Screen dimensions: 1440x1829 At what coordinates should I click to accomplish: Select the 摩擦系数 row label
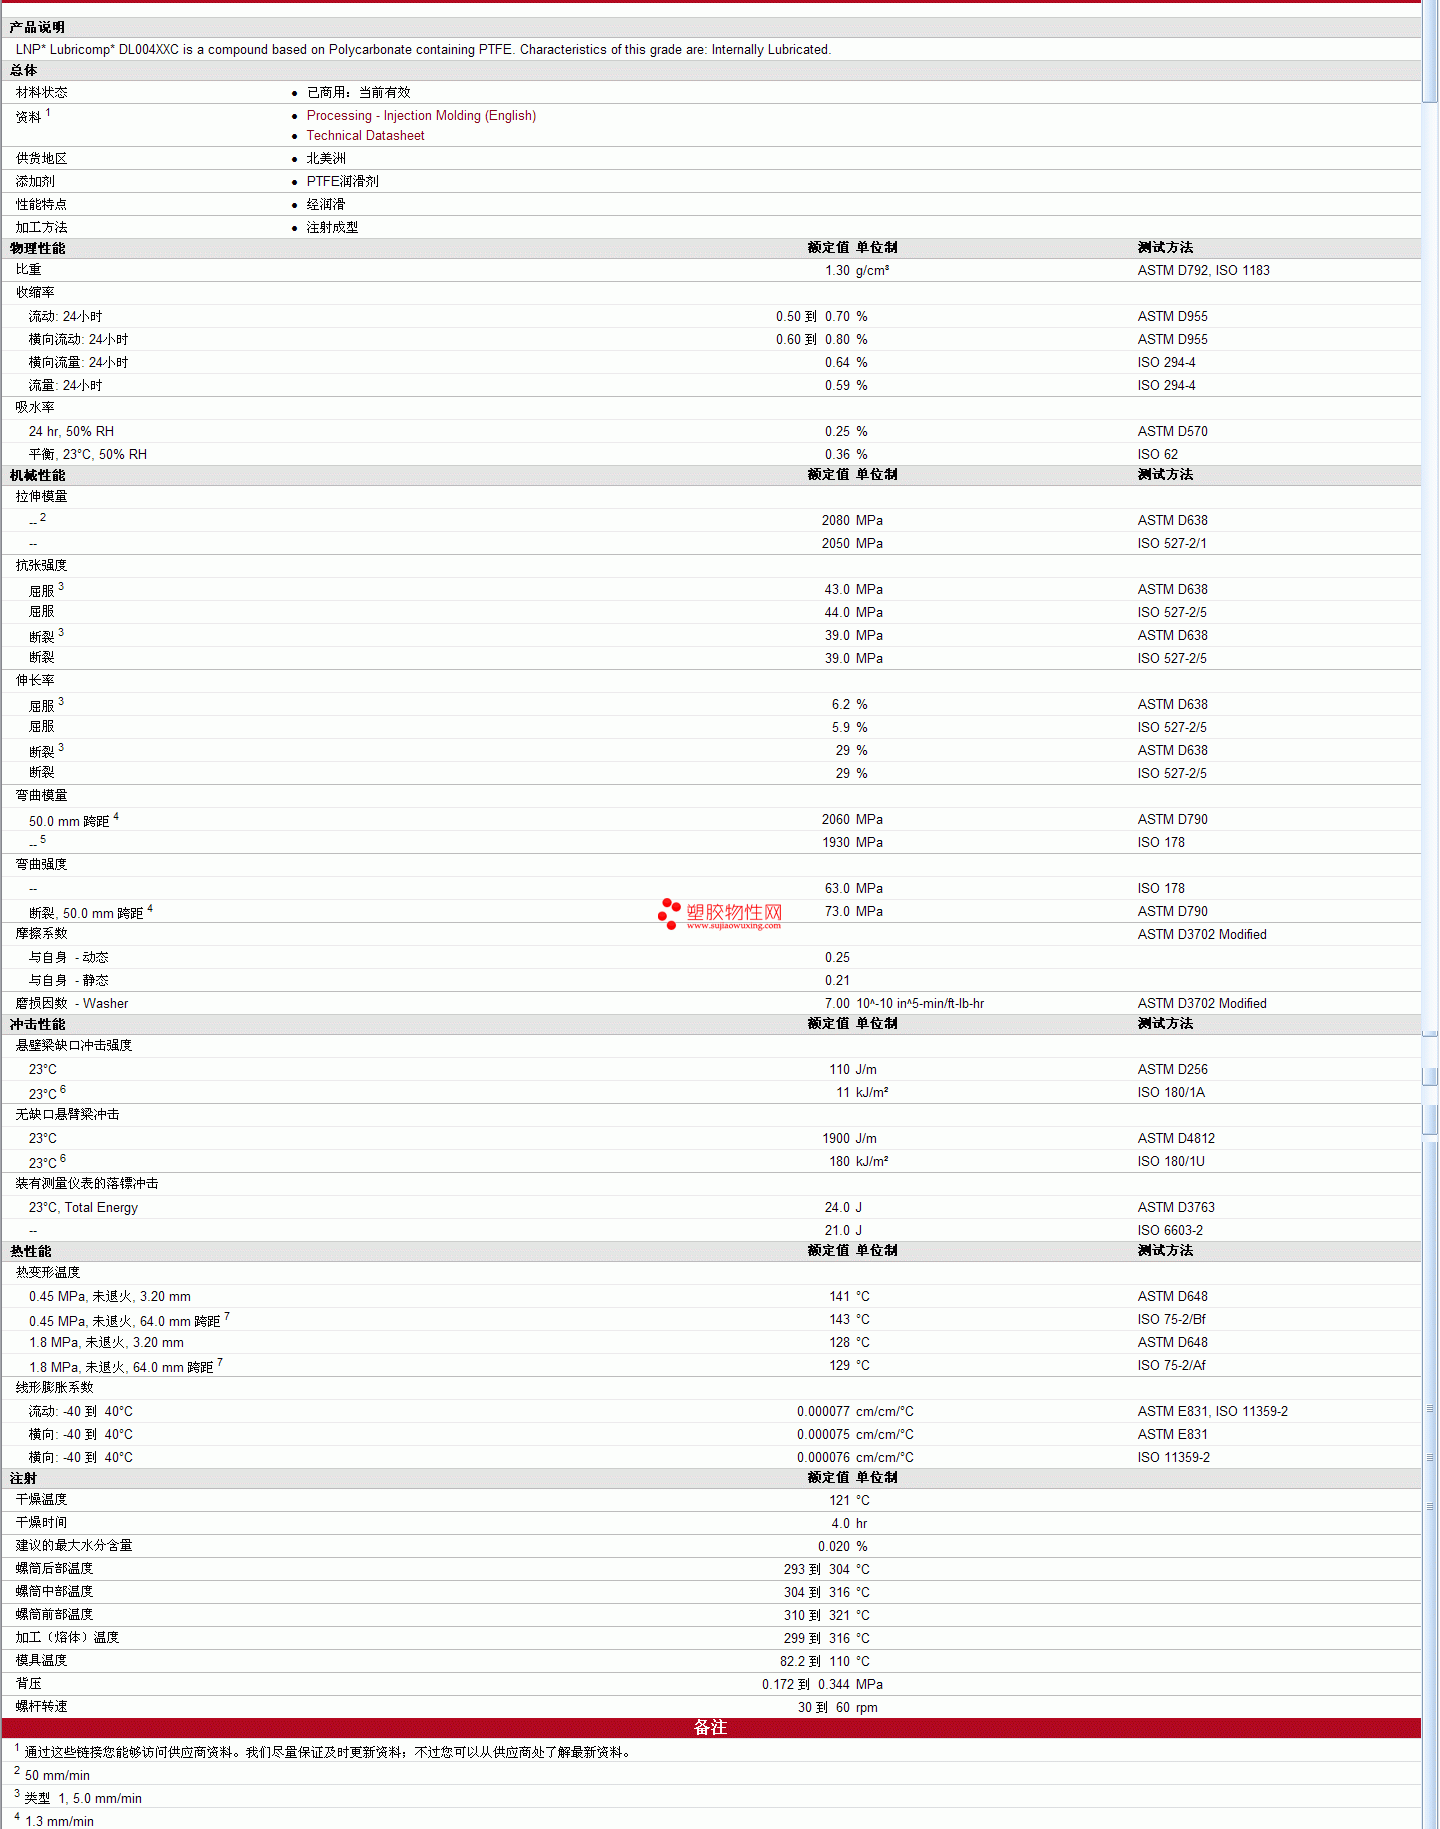[42, 933]
